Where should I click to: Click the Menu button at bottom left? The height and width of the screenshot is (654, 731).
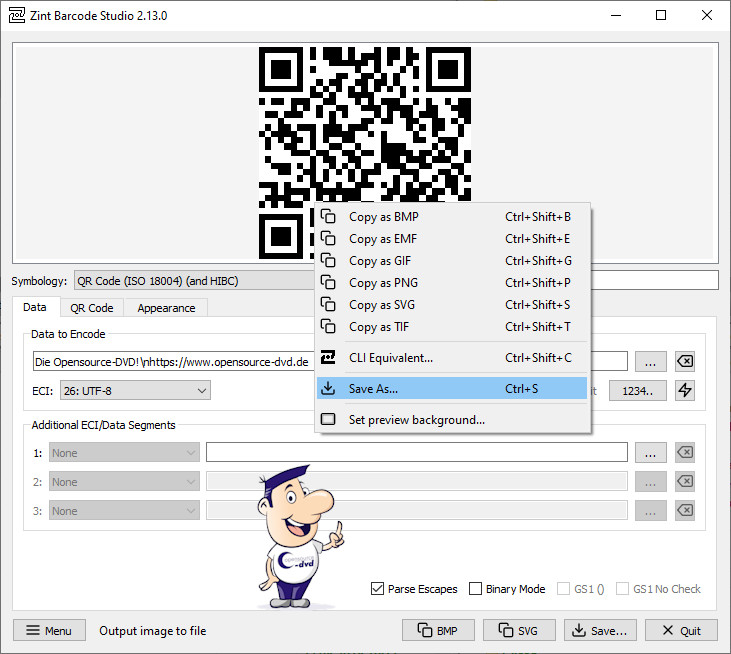point(49,630)
